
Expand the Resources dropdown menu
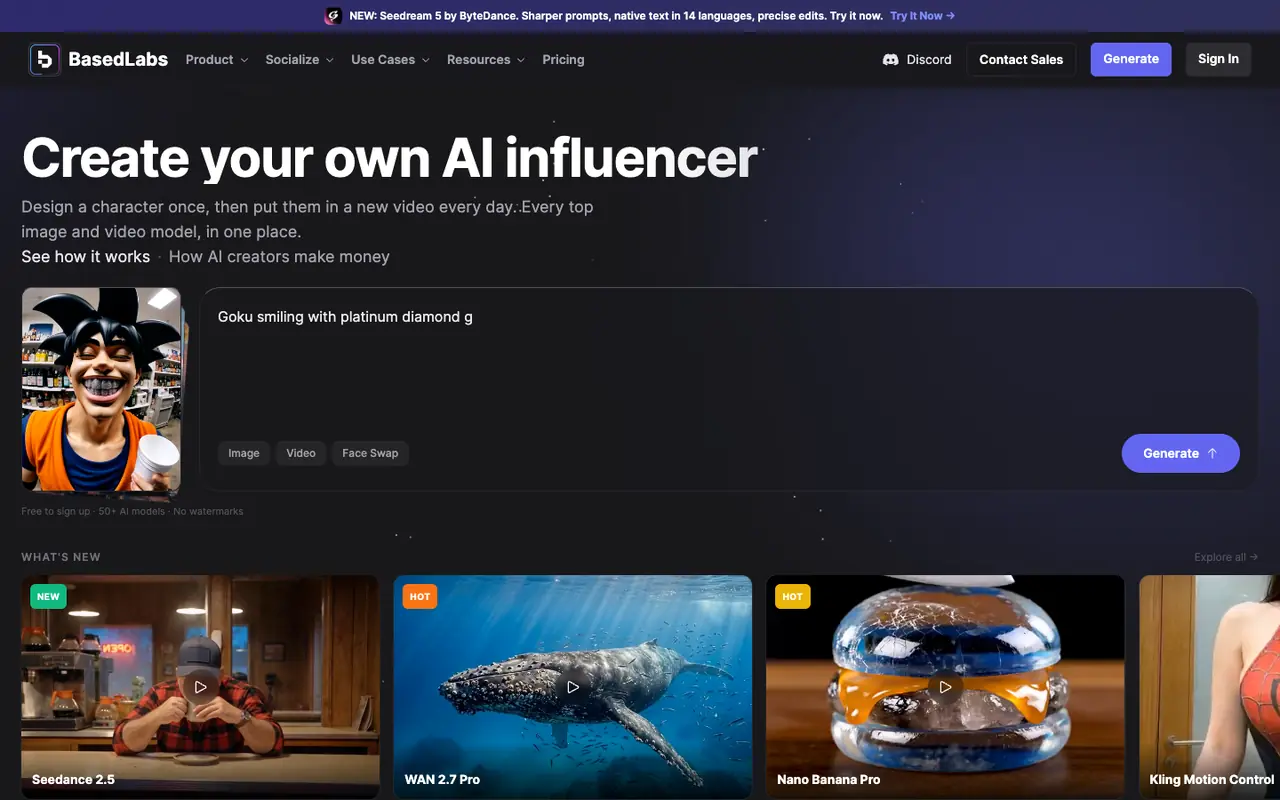(486, 60)
